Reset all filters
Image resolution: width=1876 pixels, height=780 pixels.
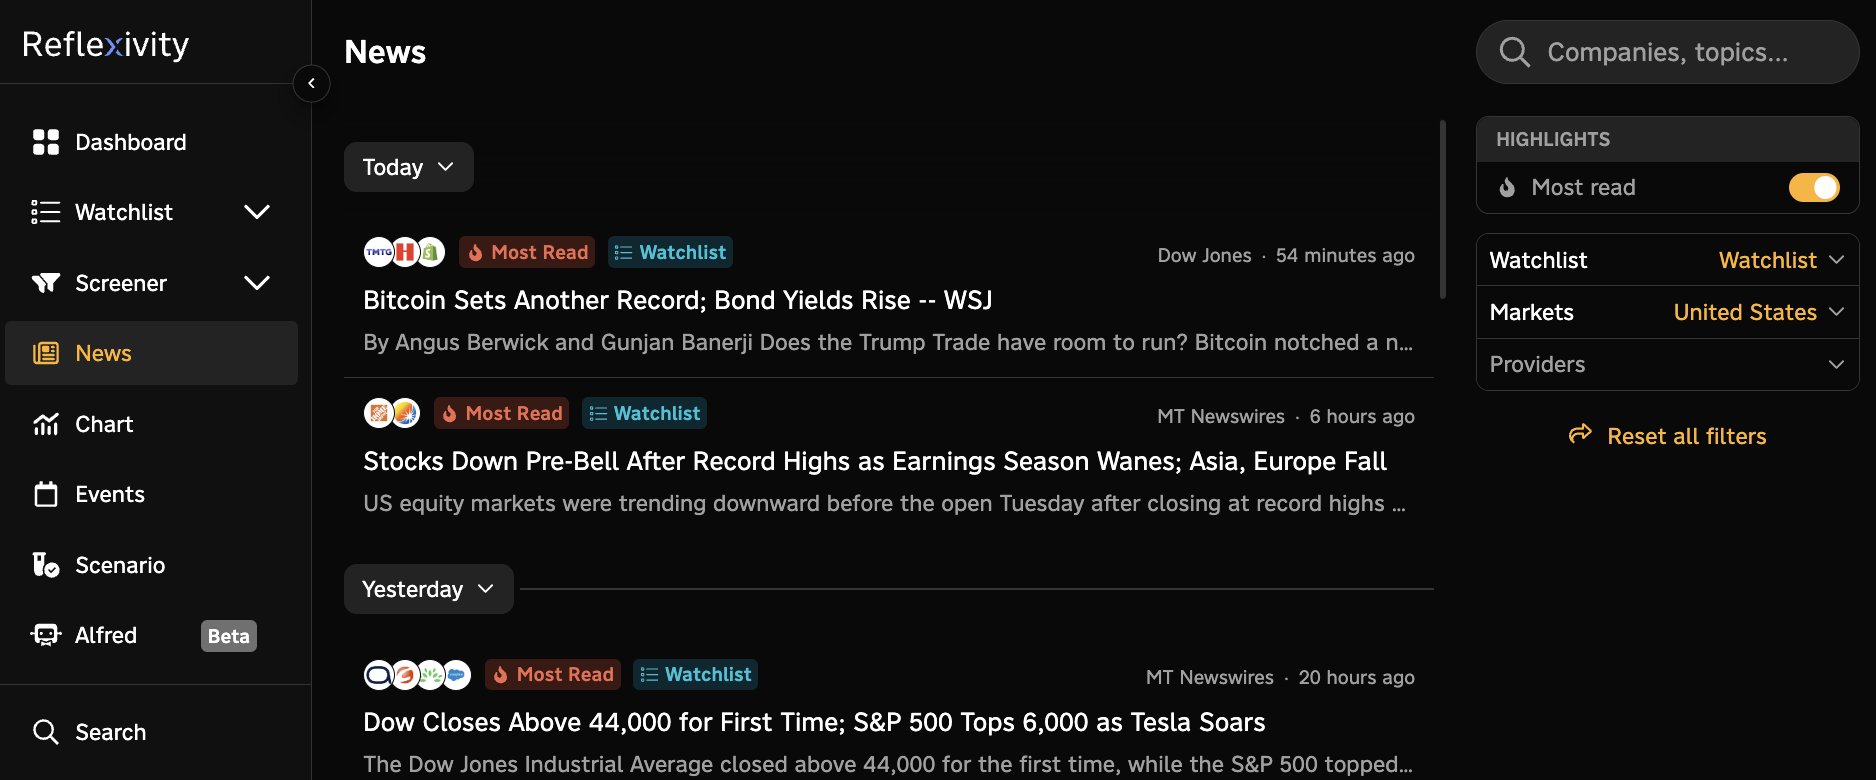click(x=1667, y=436)
